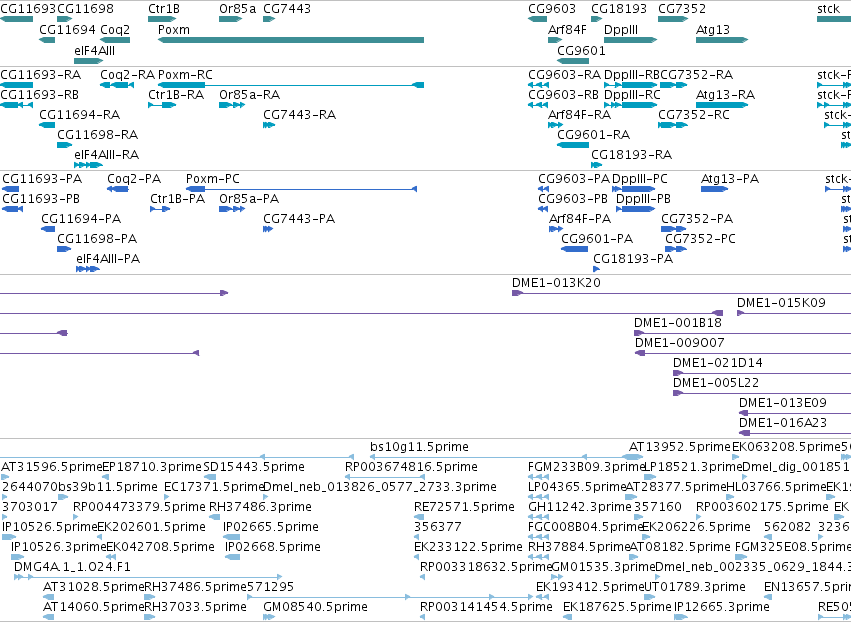The height and width of the screenshot is (622, 851).
Task: Click the CG7443 gene label
Action: 287,9
